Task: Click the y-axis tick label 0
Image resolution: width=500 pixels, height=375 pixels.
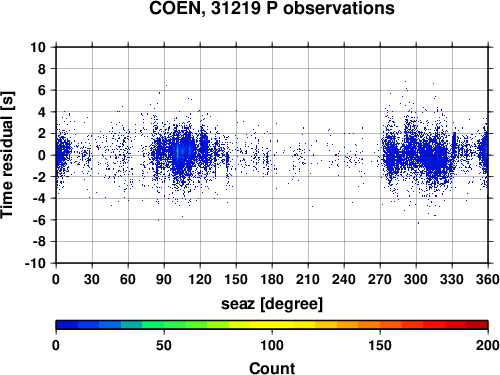Action: (42, 155)
